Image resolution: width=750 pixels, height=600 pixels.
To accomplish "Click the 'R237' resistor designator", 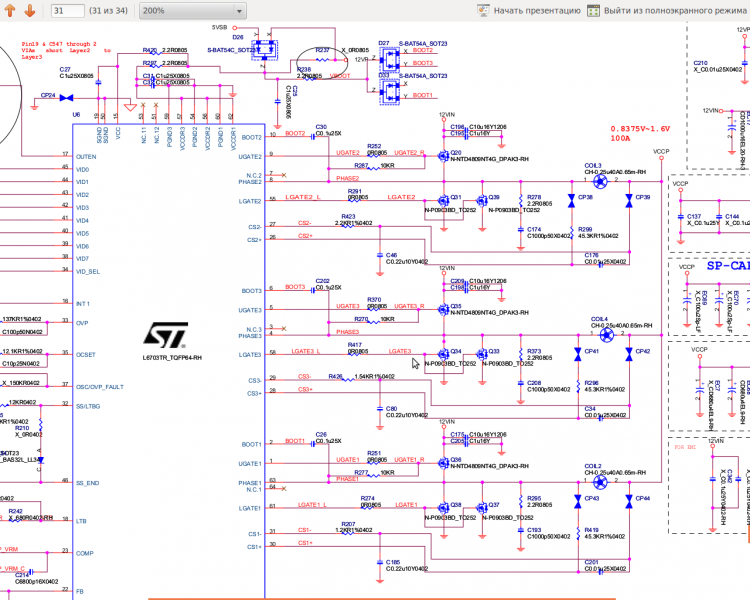I will [x=322, y=50].
